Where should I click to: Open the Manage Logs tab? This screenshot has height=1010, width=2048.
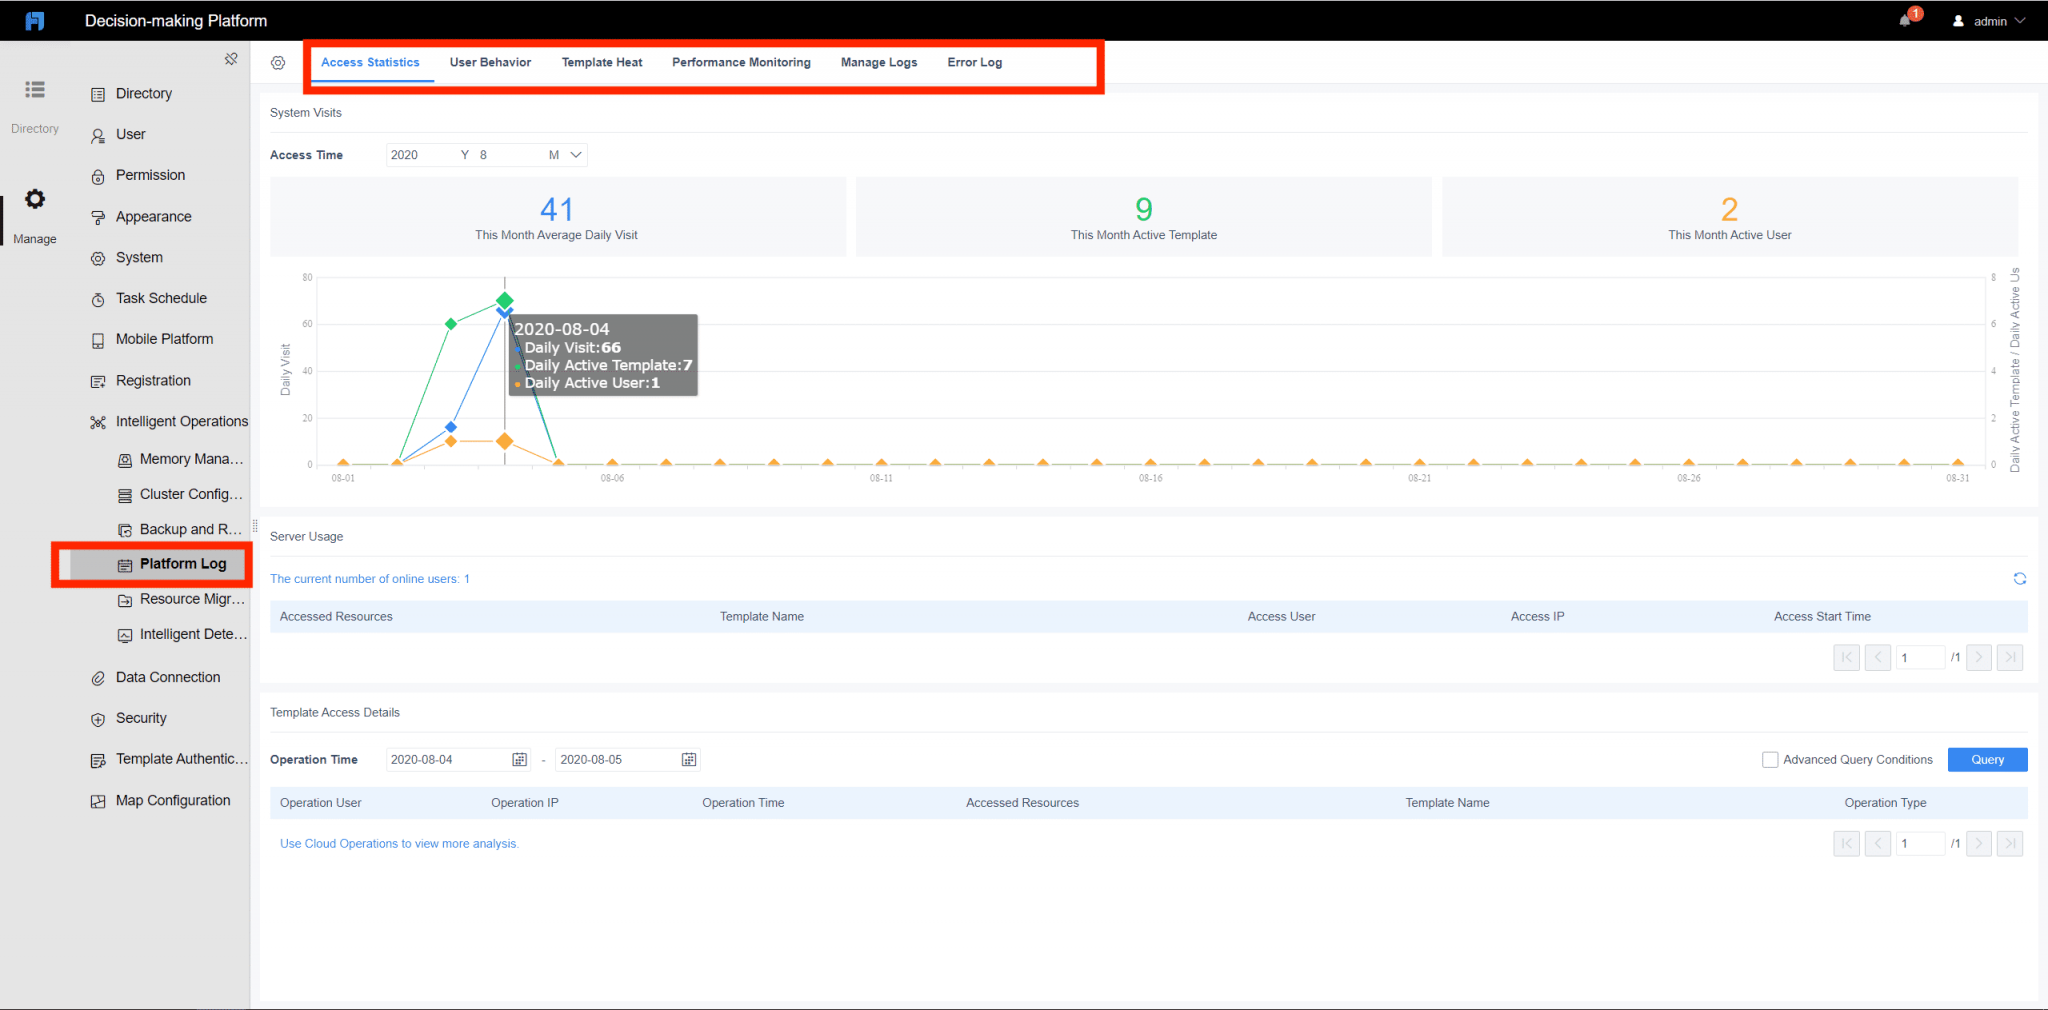[879, 62]
